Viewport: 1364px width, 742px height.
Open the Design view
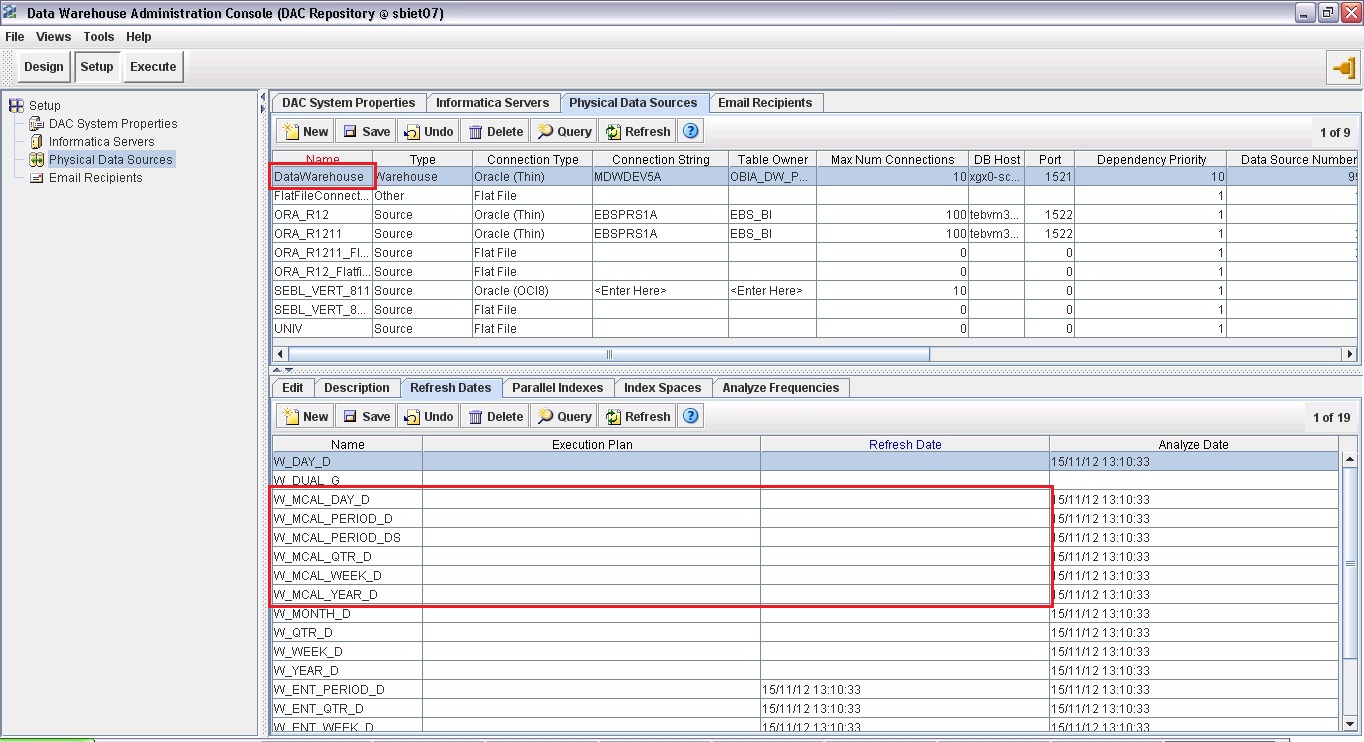43,66
